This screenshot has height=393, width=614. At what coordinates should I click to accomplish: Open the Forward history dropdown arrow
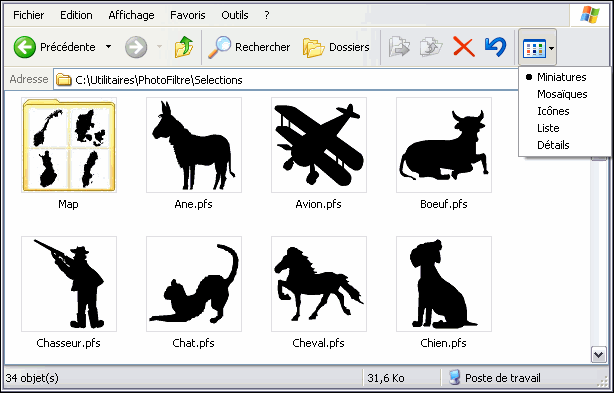(159, 47)
